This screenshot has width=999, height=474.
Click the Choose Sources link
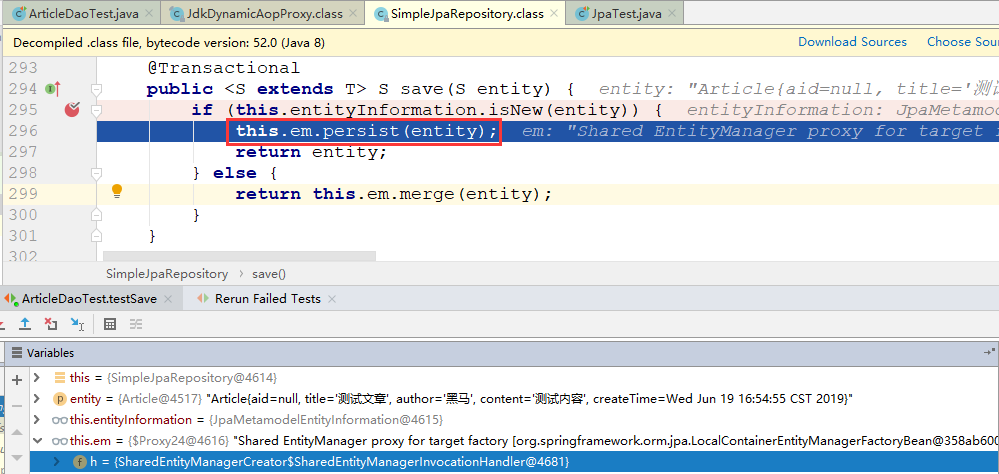click(963, 42)
